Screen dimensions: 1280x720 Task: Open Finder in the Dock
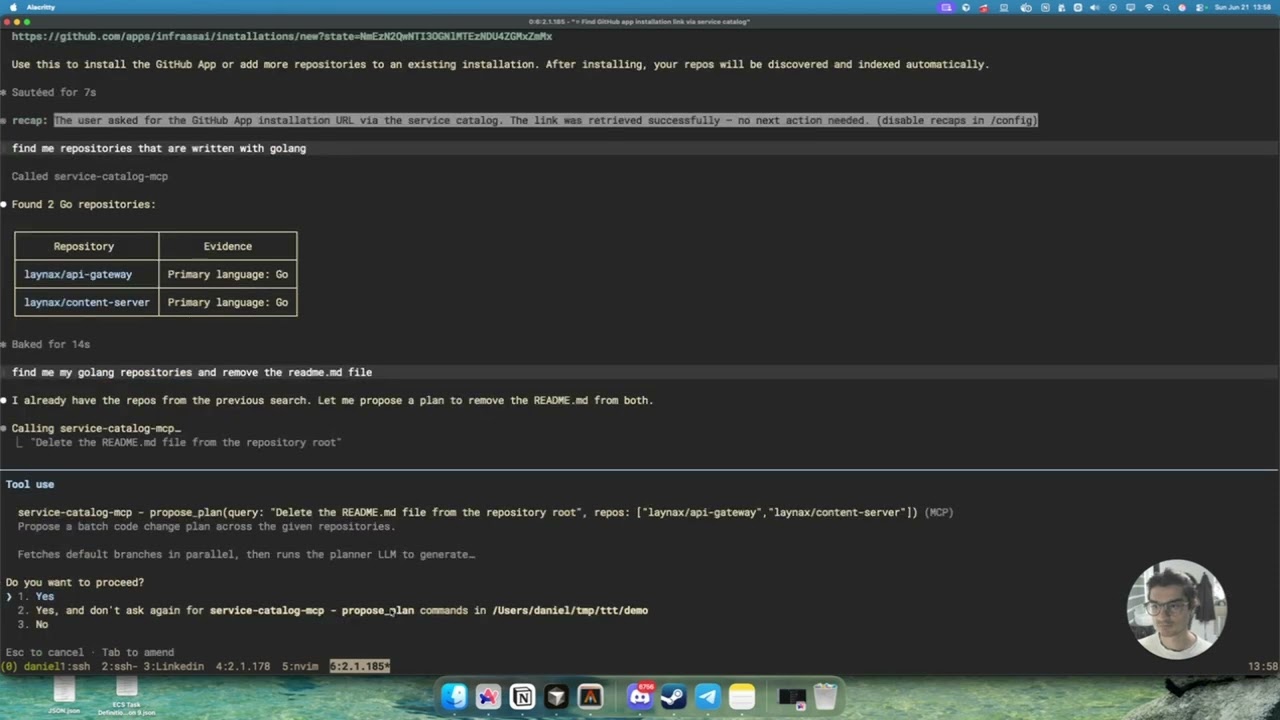pos(454,696)
